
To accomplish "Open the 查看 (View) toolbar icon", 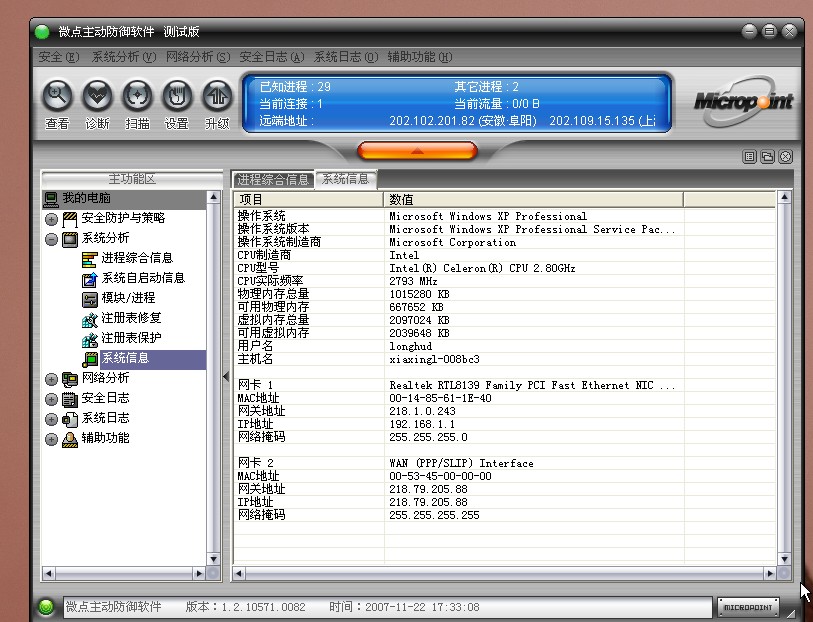I will (x=57, y=96).
